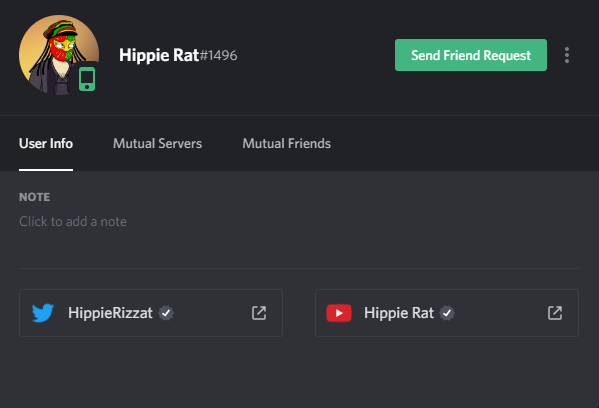
Task: Click the note field to add a note
Action: coord(73,222)
